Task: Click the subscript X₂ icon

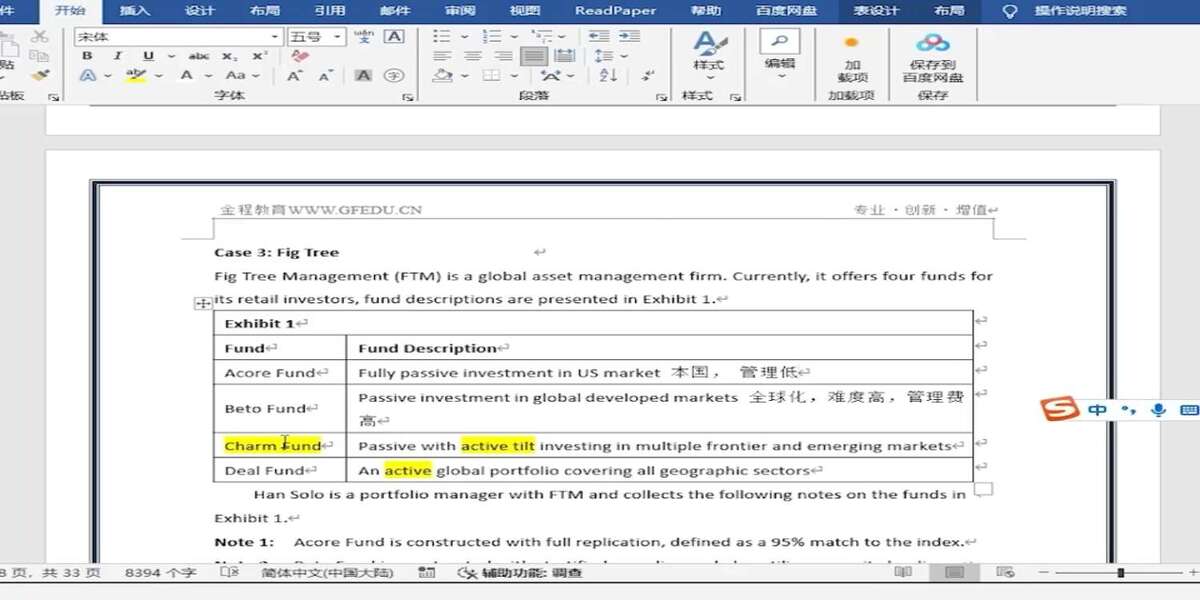Action: [x=230, y=56]
